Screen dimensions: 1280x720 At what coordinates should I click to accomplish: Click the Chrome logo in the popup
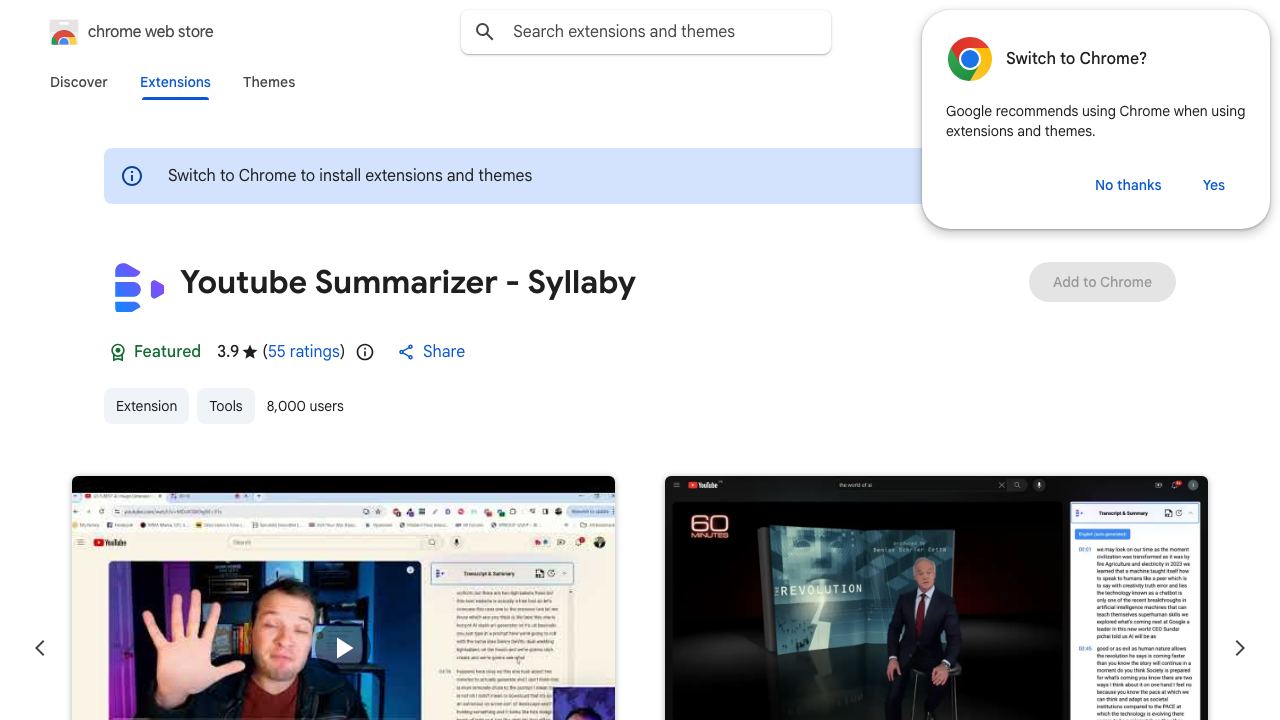(970, 59)
